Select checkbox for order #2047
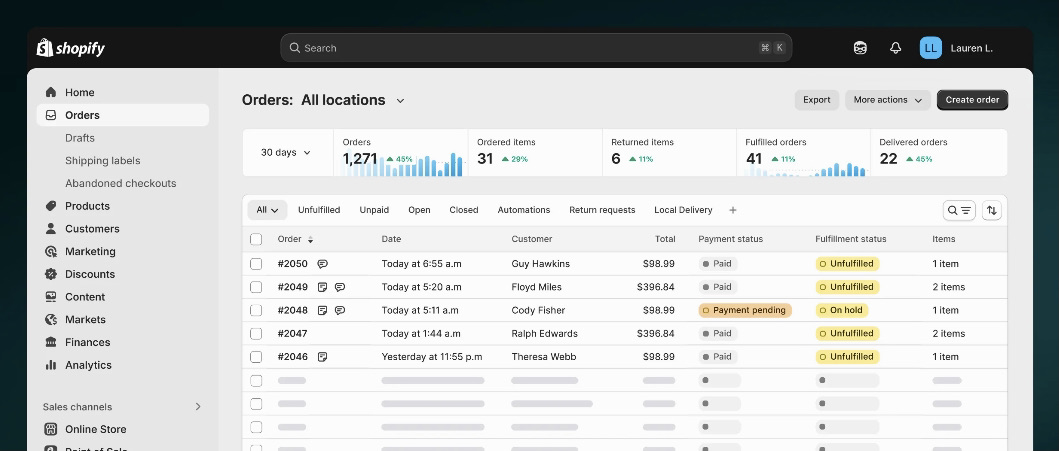The image size is (1059, 451). click(256, 334)
